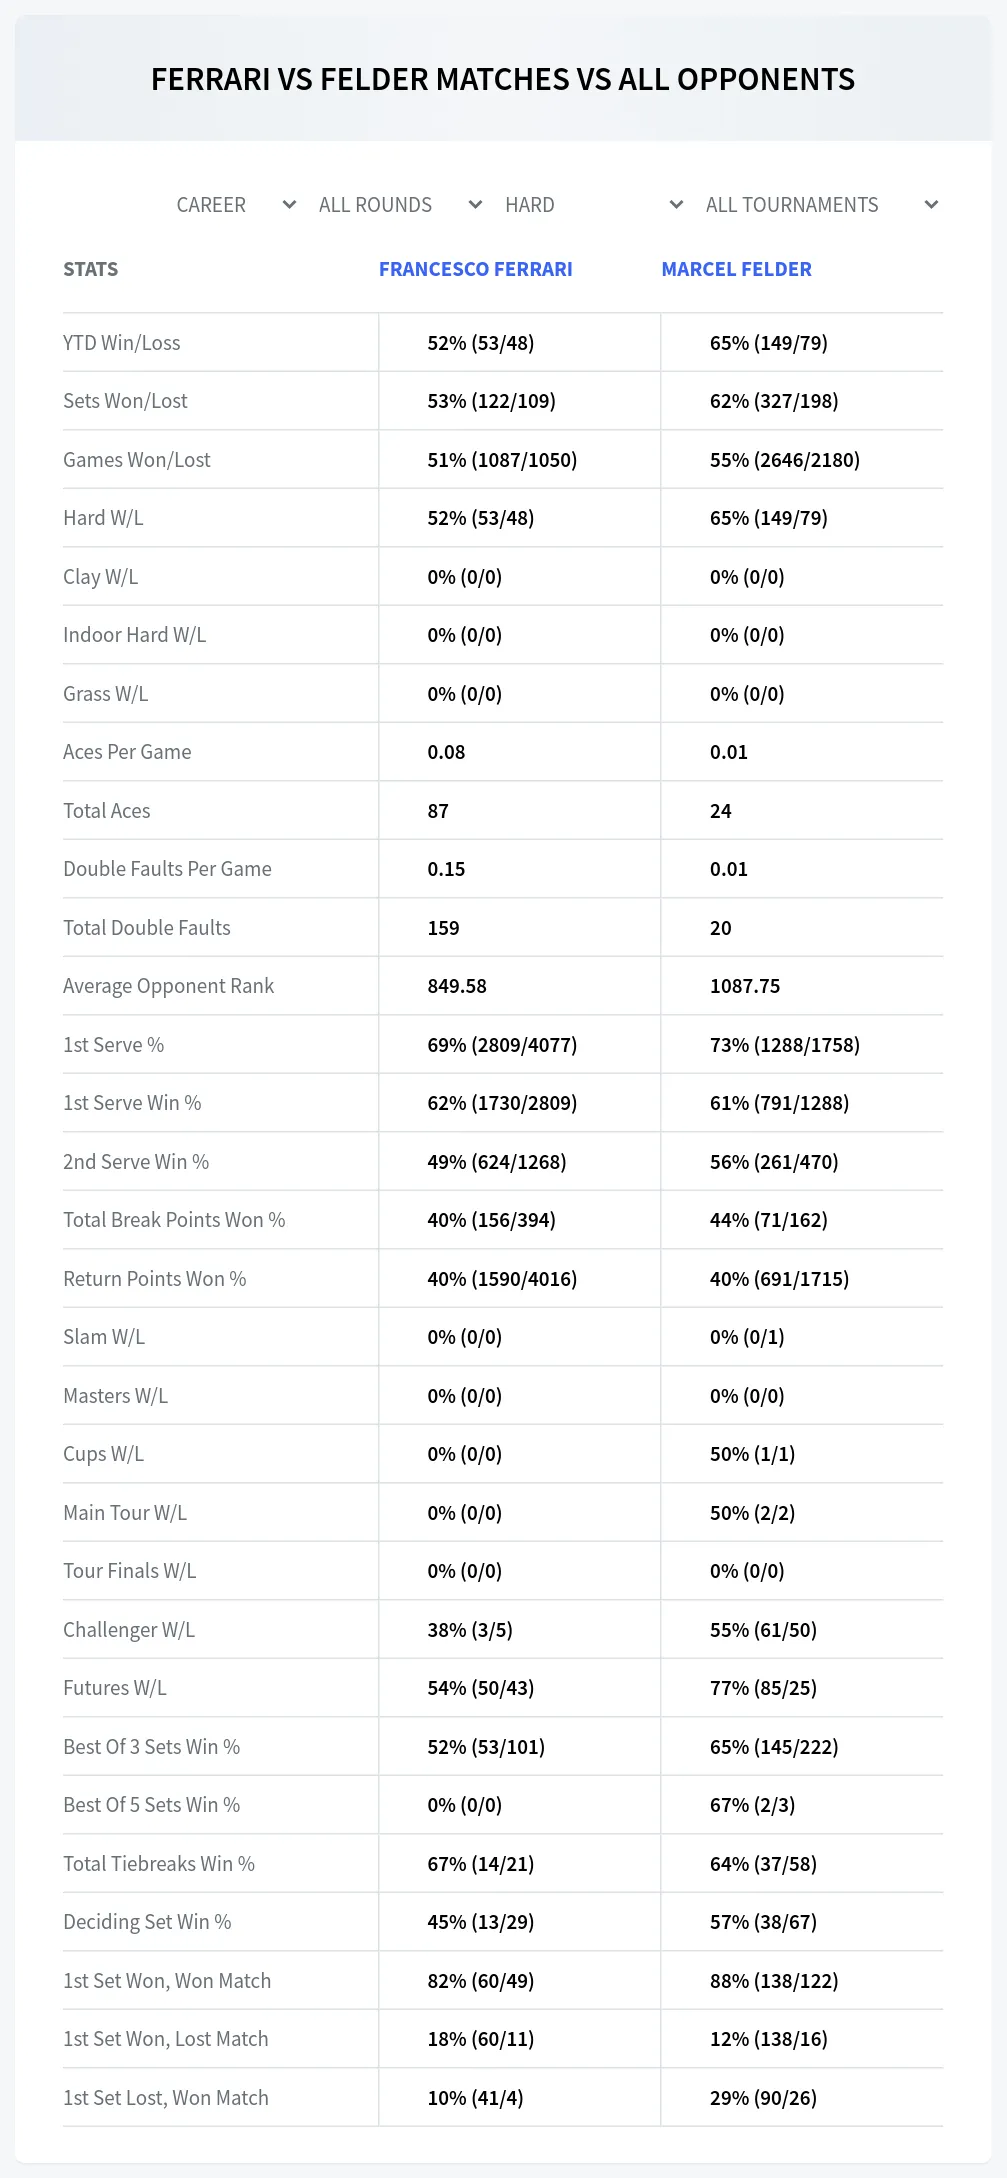Click Ferrari's Total Aces value 87
The image size is (1007, 2178).
click(x=438, y=811)
